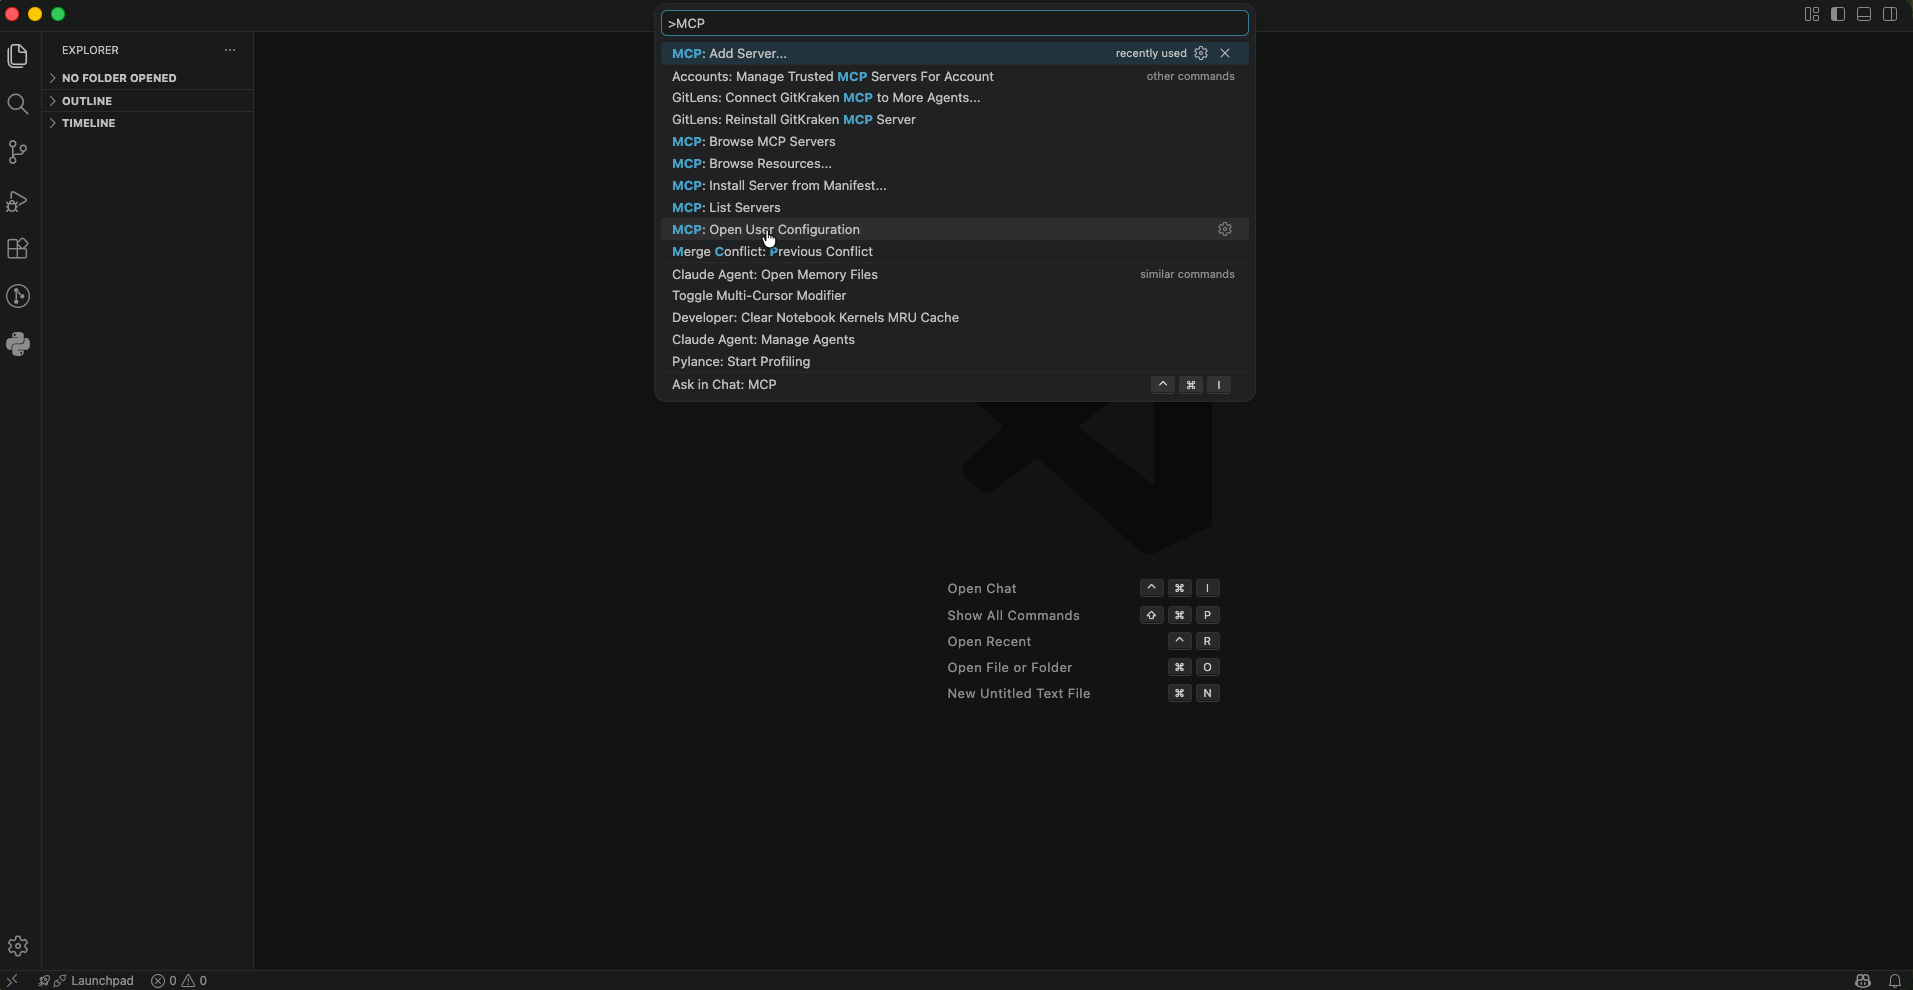1913x990 pixels.
Task: Run MCP: Add Server command
Action: pyautogui.click(x=954, y=53)
